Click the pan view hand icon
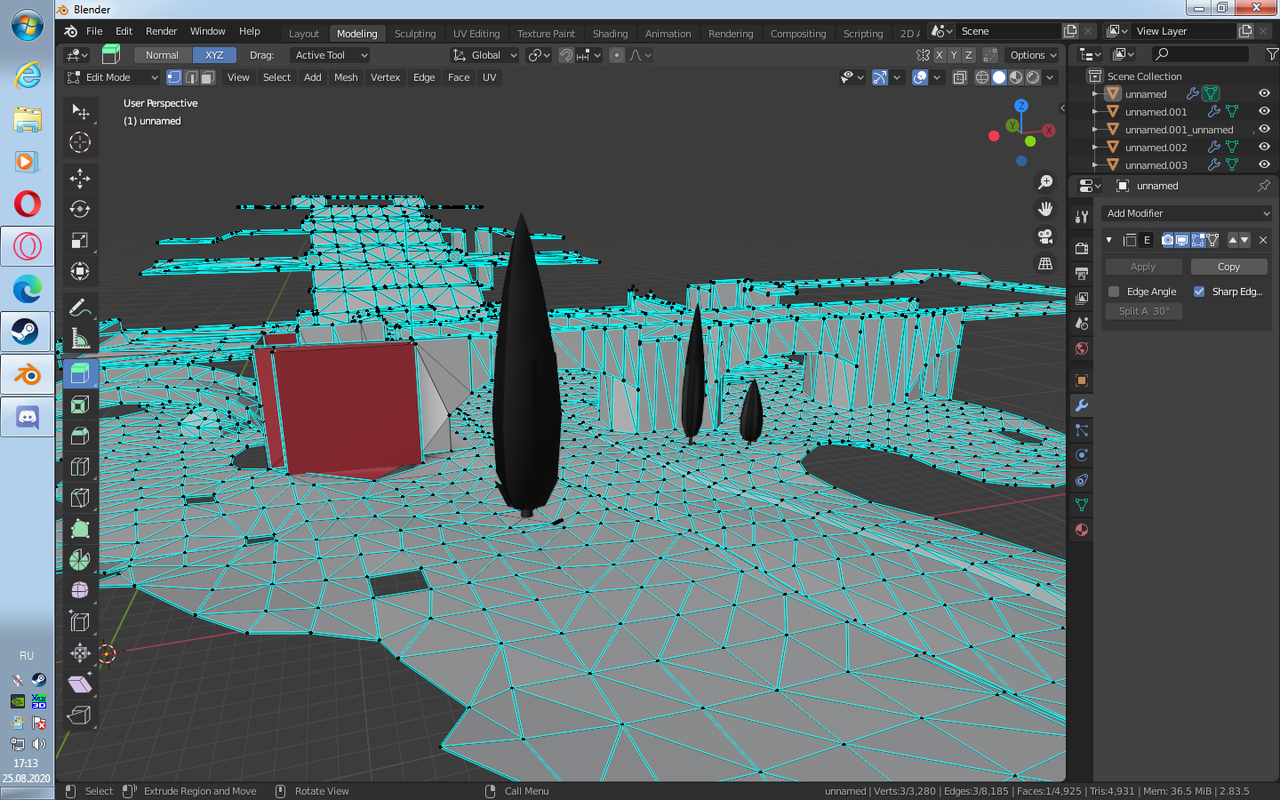 [1045, 209]
